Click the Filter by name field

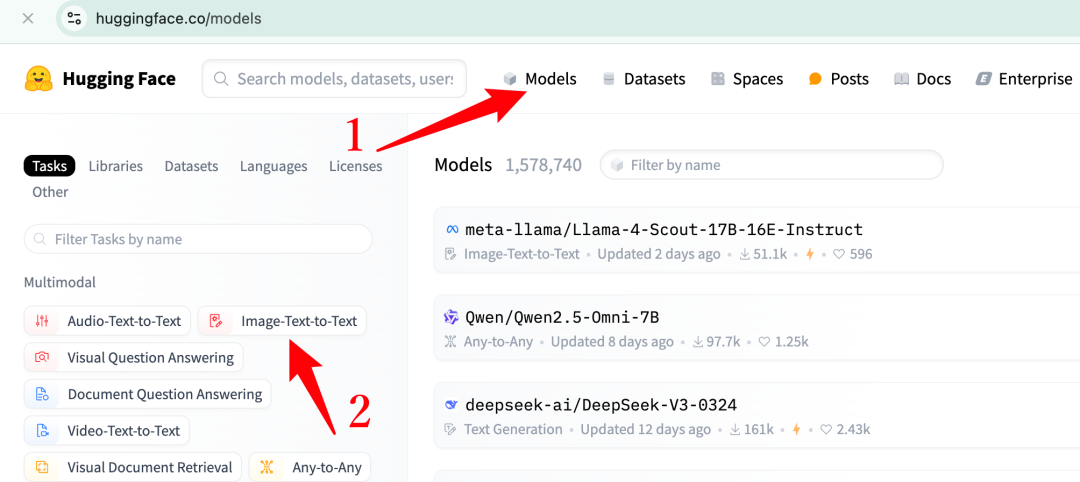pyautogui.click(x=771, y=165)
